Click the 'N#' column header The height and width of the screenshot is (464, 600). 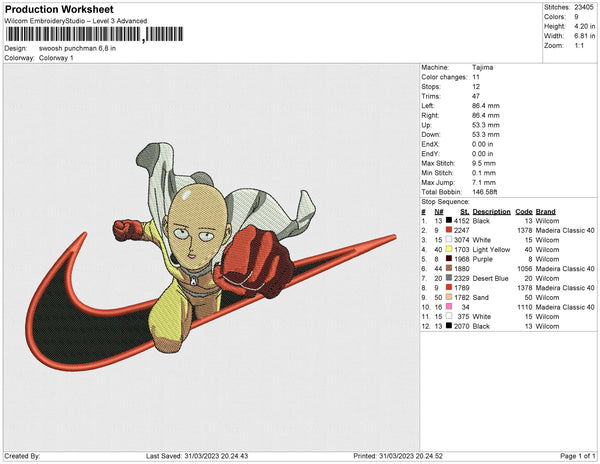tap(439, 212)
